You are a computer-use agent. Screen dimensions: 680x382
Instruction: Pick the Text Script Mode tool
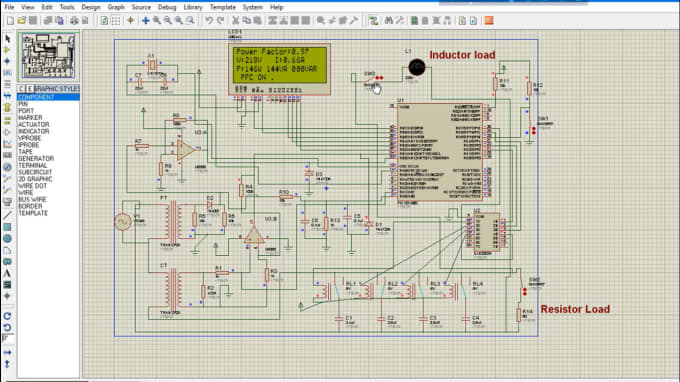7,84
